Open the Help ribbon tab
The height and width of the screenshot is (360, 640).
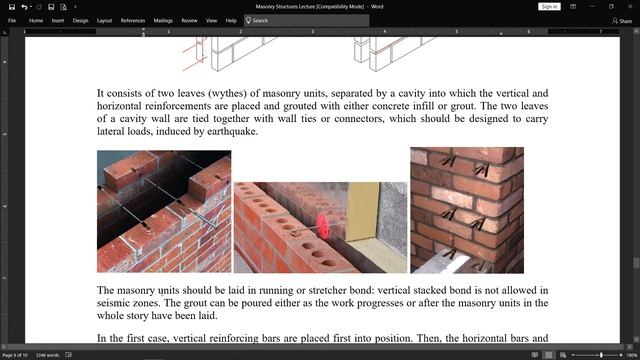(x=231, y=20)
